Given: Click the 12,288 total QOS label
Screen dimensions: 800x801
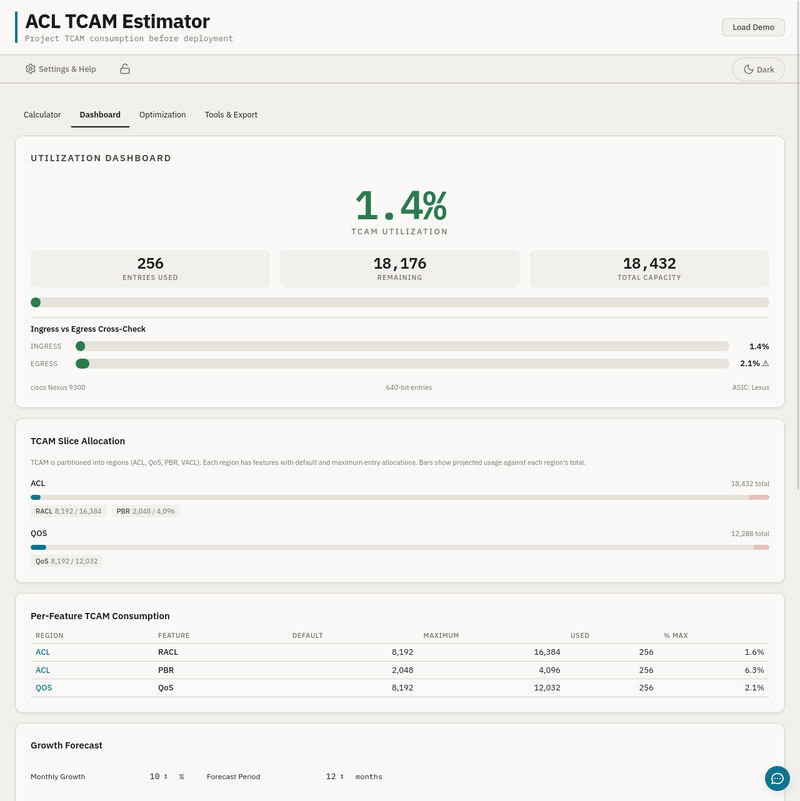Looking at the screenshot, I should tap(750, 533).
